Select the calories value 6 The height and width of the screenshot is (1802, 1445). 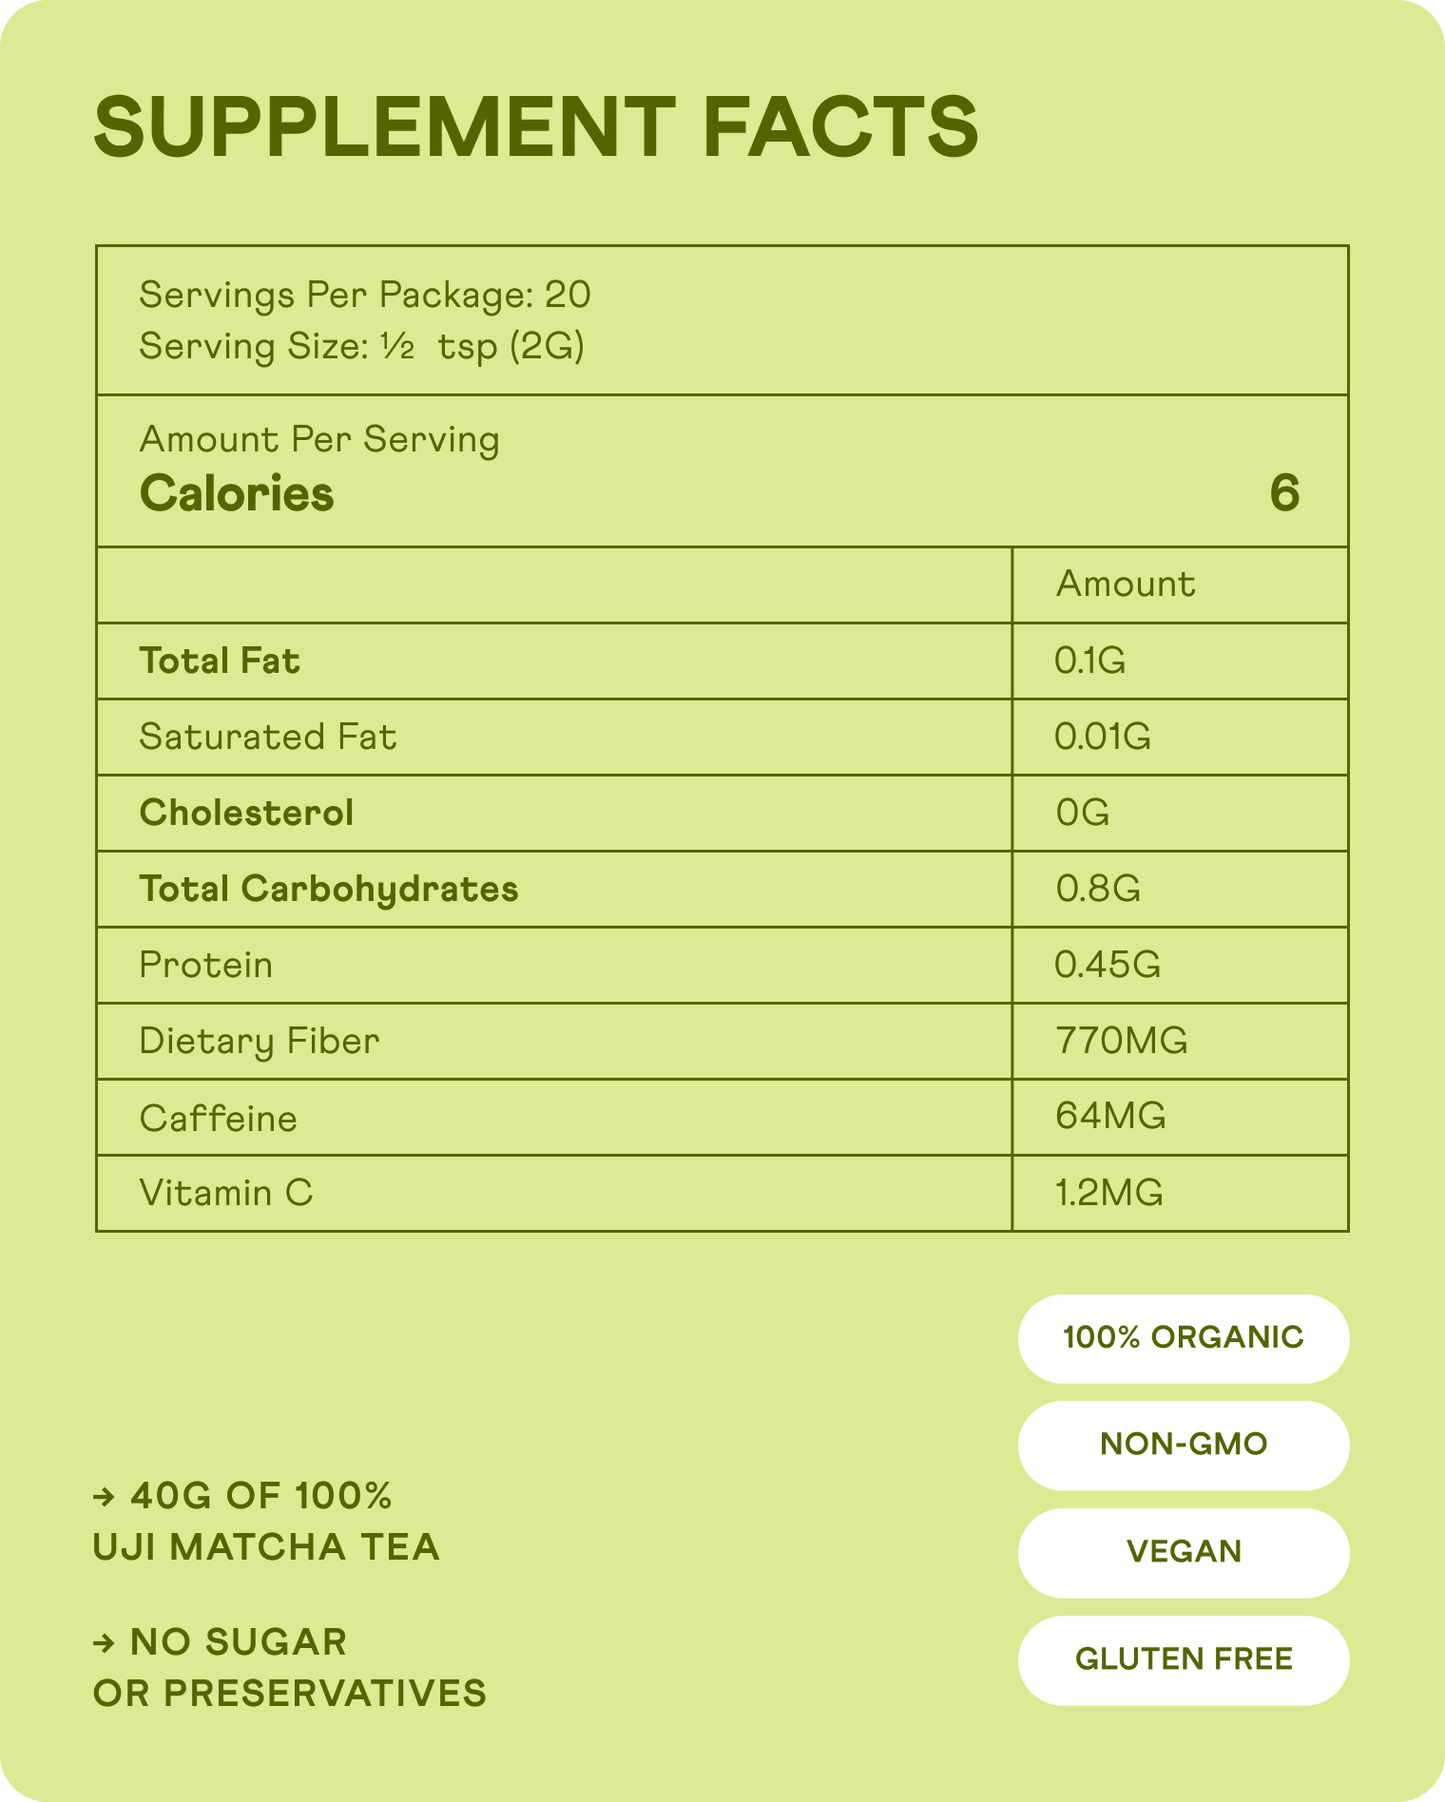click(1284, 494)
